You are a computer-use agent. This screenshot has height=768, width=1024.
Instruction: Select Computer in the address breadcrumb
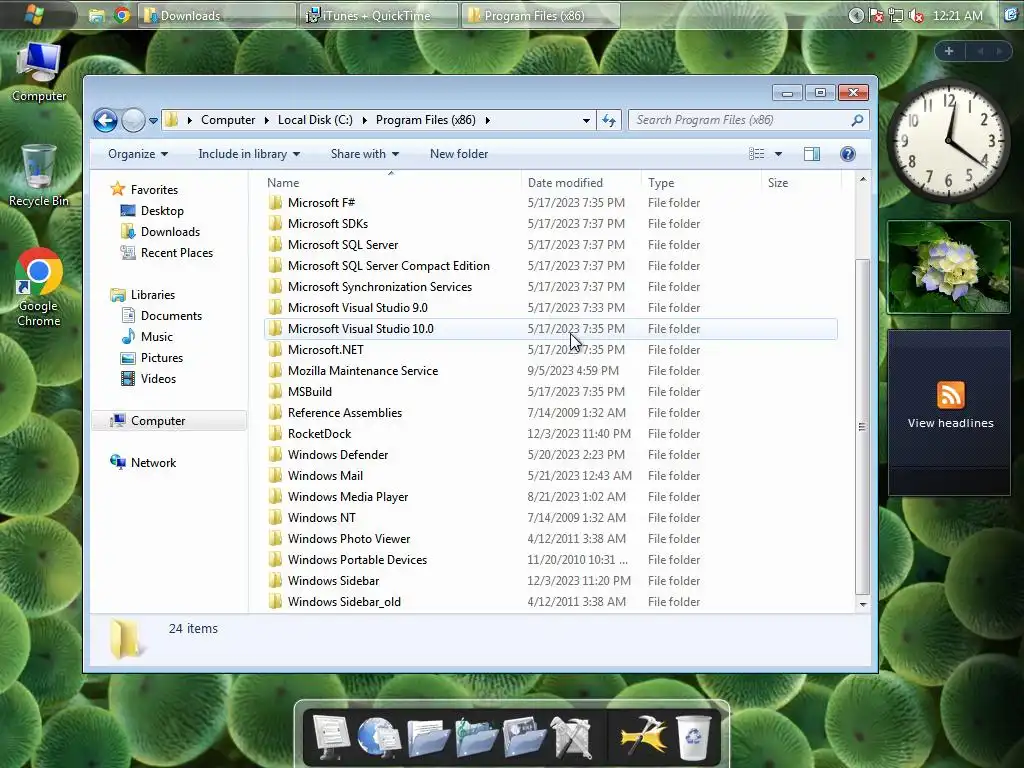pos(228,120)
